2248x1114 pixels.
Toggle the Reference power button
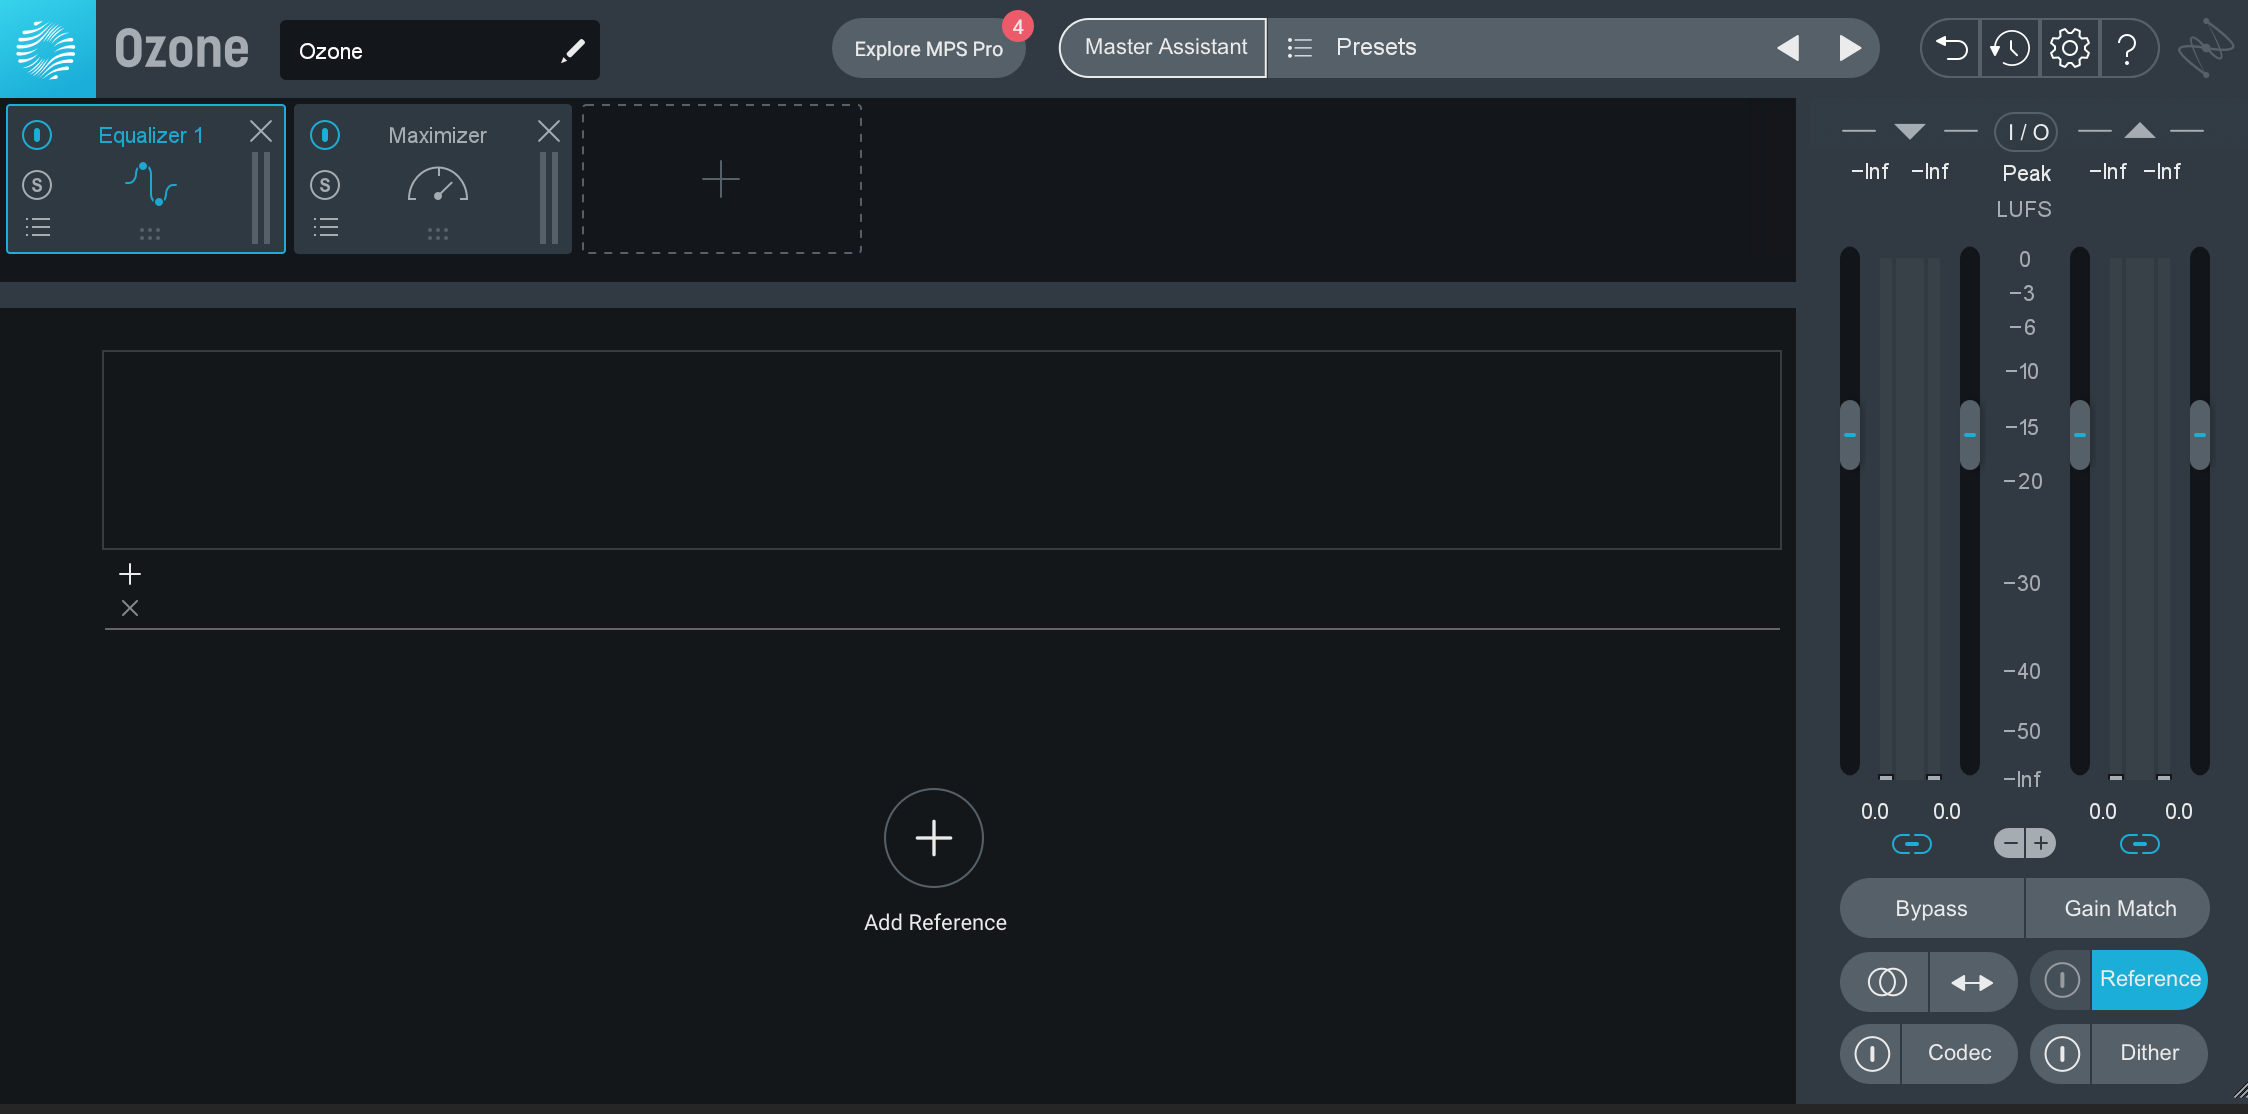[x=2061, y=980]
